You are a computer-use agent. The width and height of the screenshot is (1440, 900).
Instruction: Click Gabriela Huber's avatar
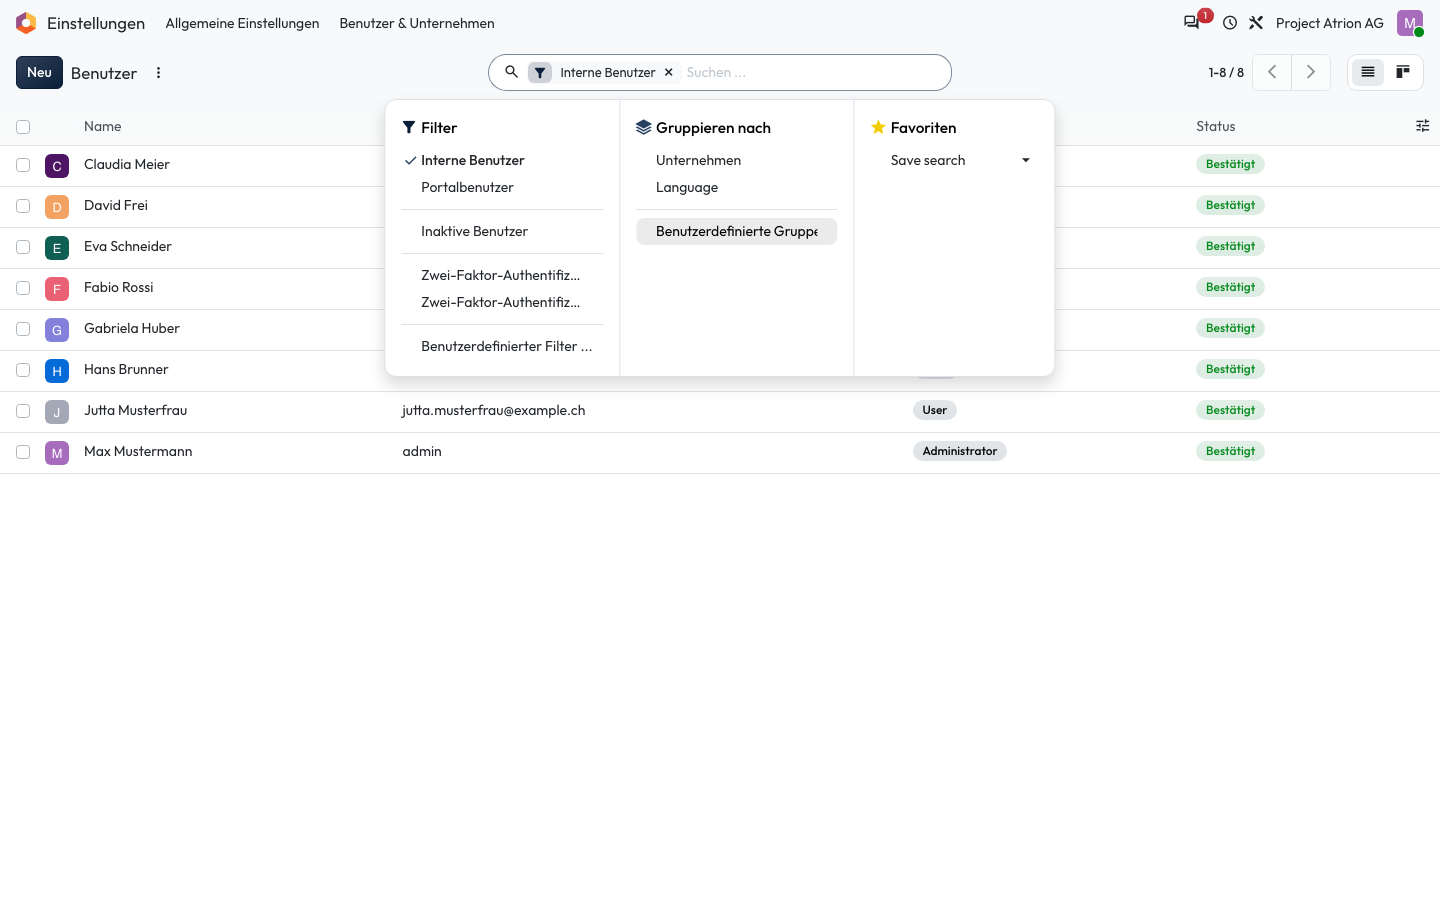pyautogui.click(x=57, y=329)
